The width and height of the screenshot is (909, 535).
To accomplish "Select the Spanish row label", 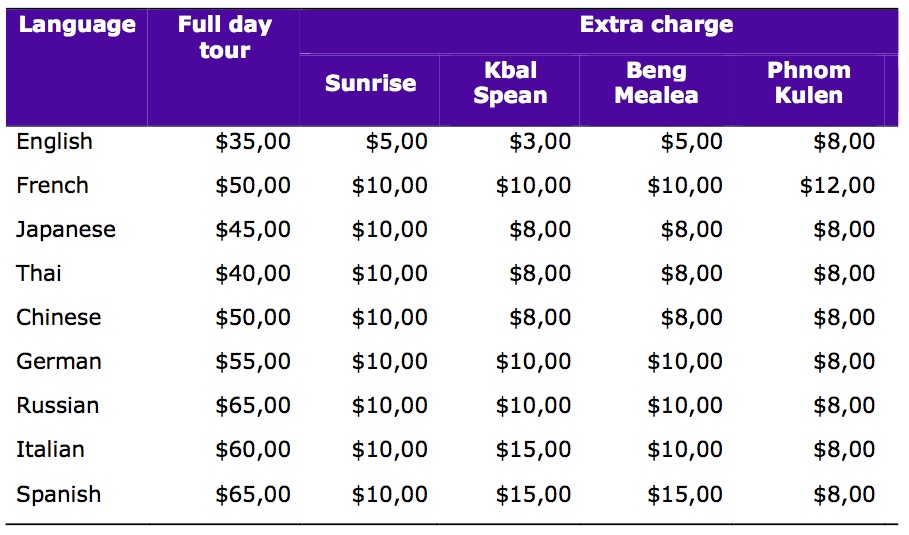I will (59, 494).
